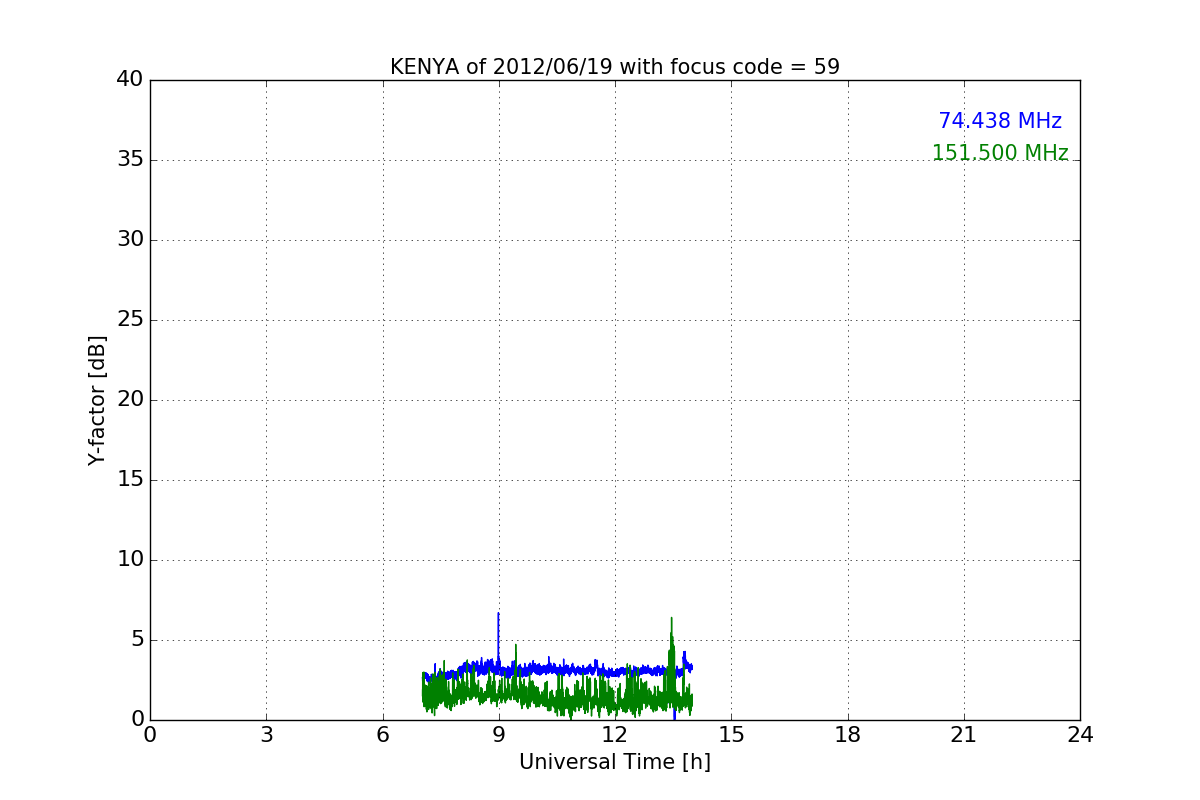The width and height of the screenshot is (1200, 800).
Task: Click the plot title "KENYA of 2012/06/19 with focus code = 59"
Action: (615, 67)
